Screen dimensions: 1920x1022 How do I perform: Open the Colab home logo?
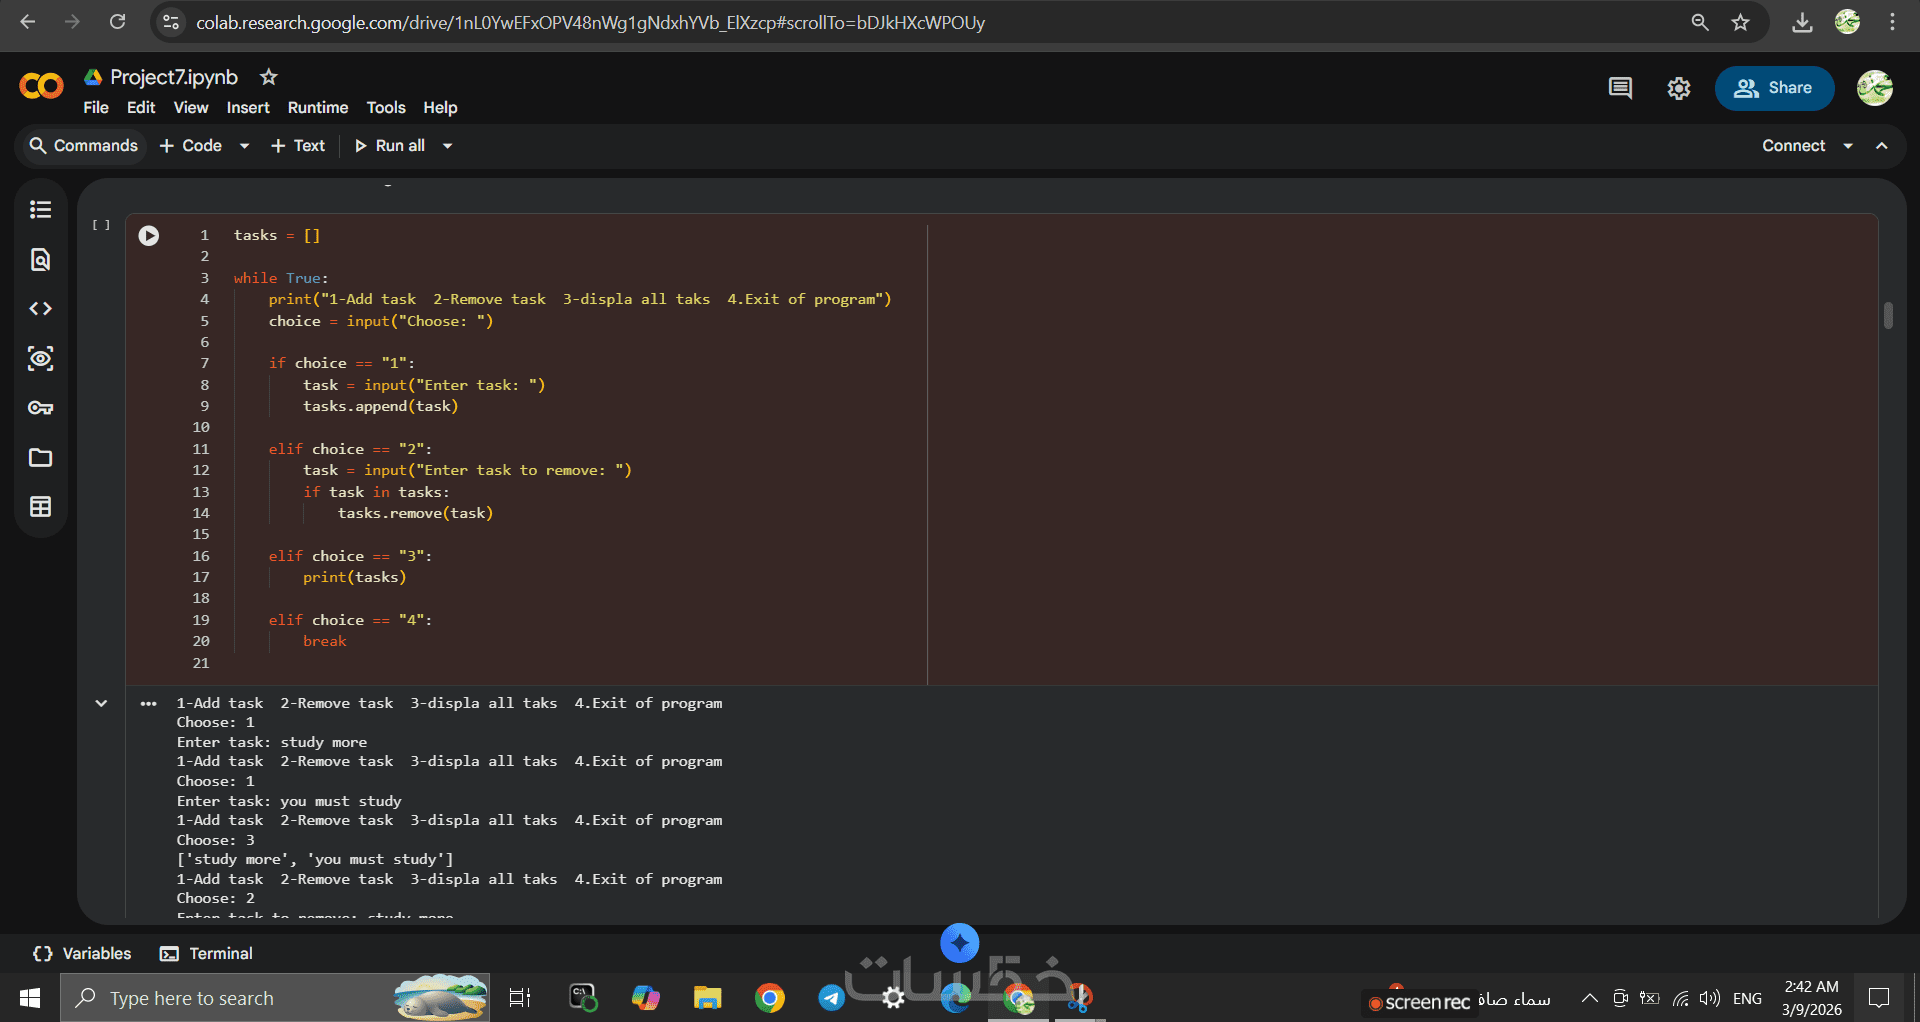pos(41,87)
